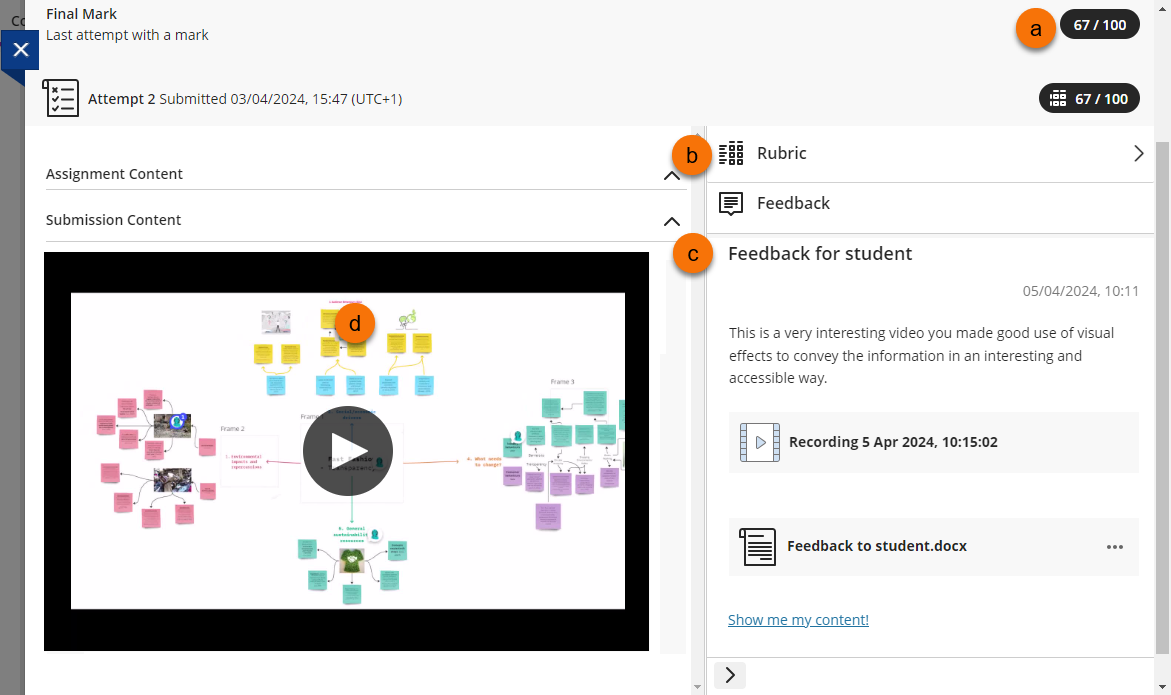
Task: Select the Feedback label in the side panel
Action: click(793, 204)
